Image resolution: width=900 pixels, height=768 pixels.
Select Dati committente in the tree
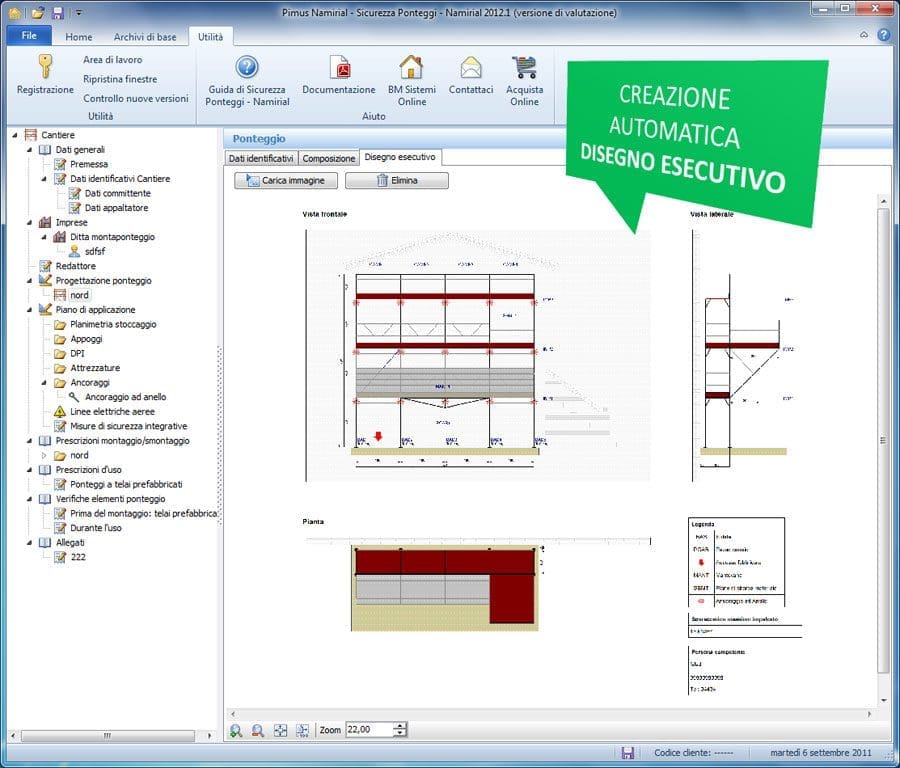coord(117,193)
